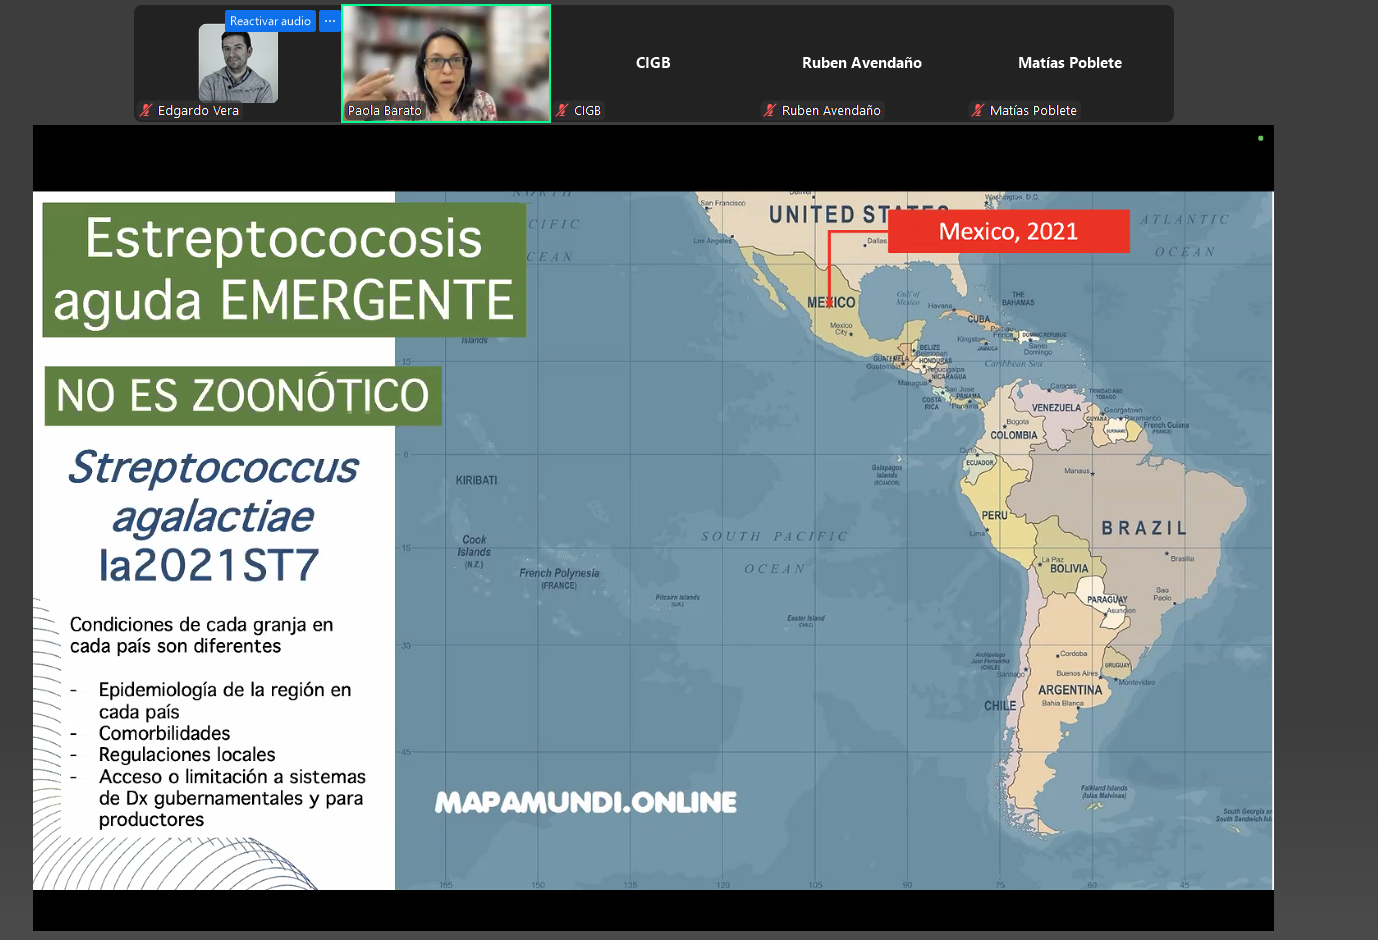This screenshot has height=940, width=1378.
Task: Select the Epidemiología de la región bullet
Action: pos(225,701)
